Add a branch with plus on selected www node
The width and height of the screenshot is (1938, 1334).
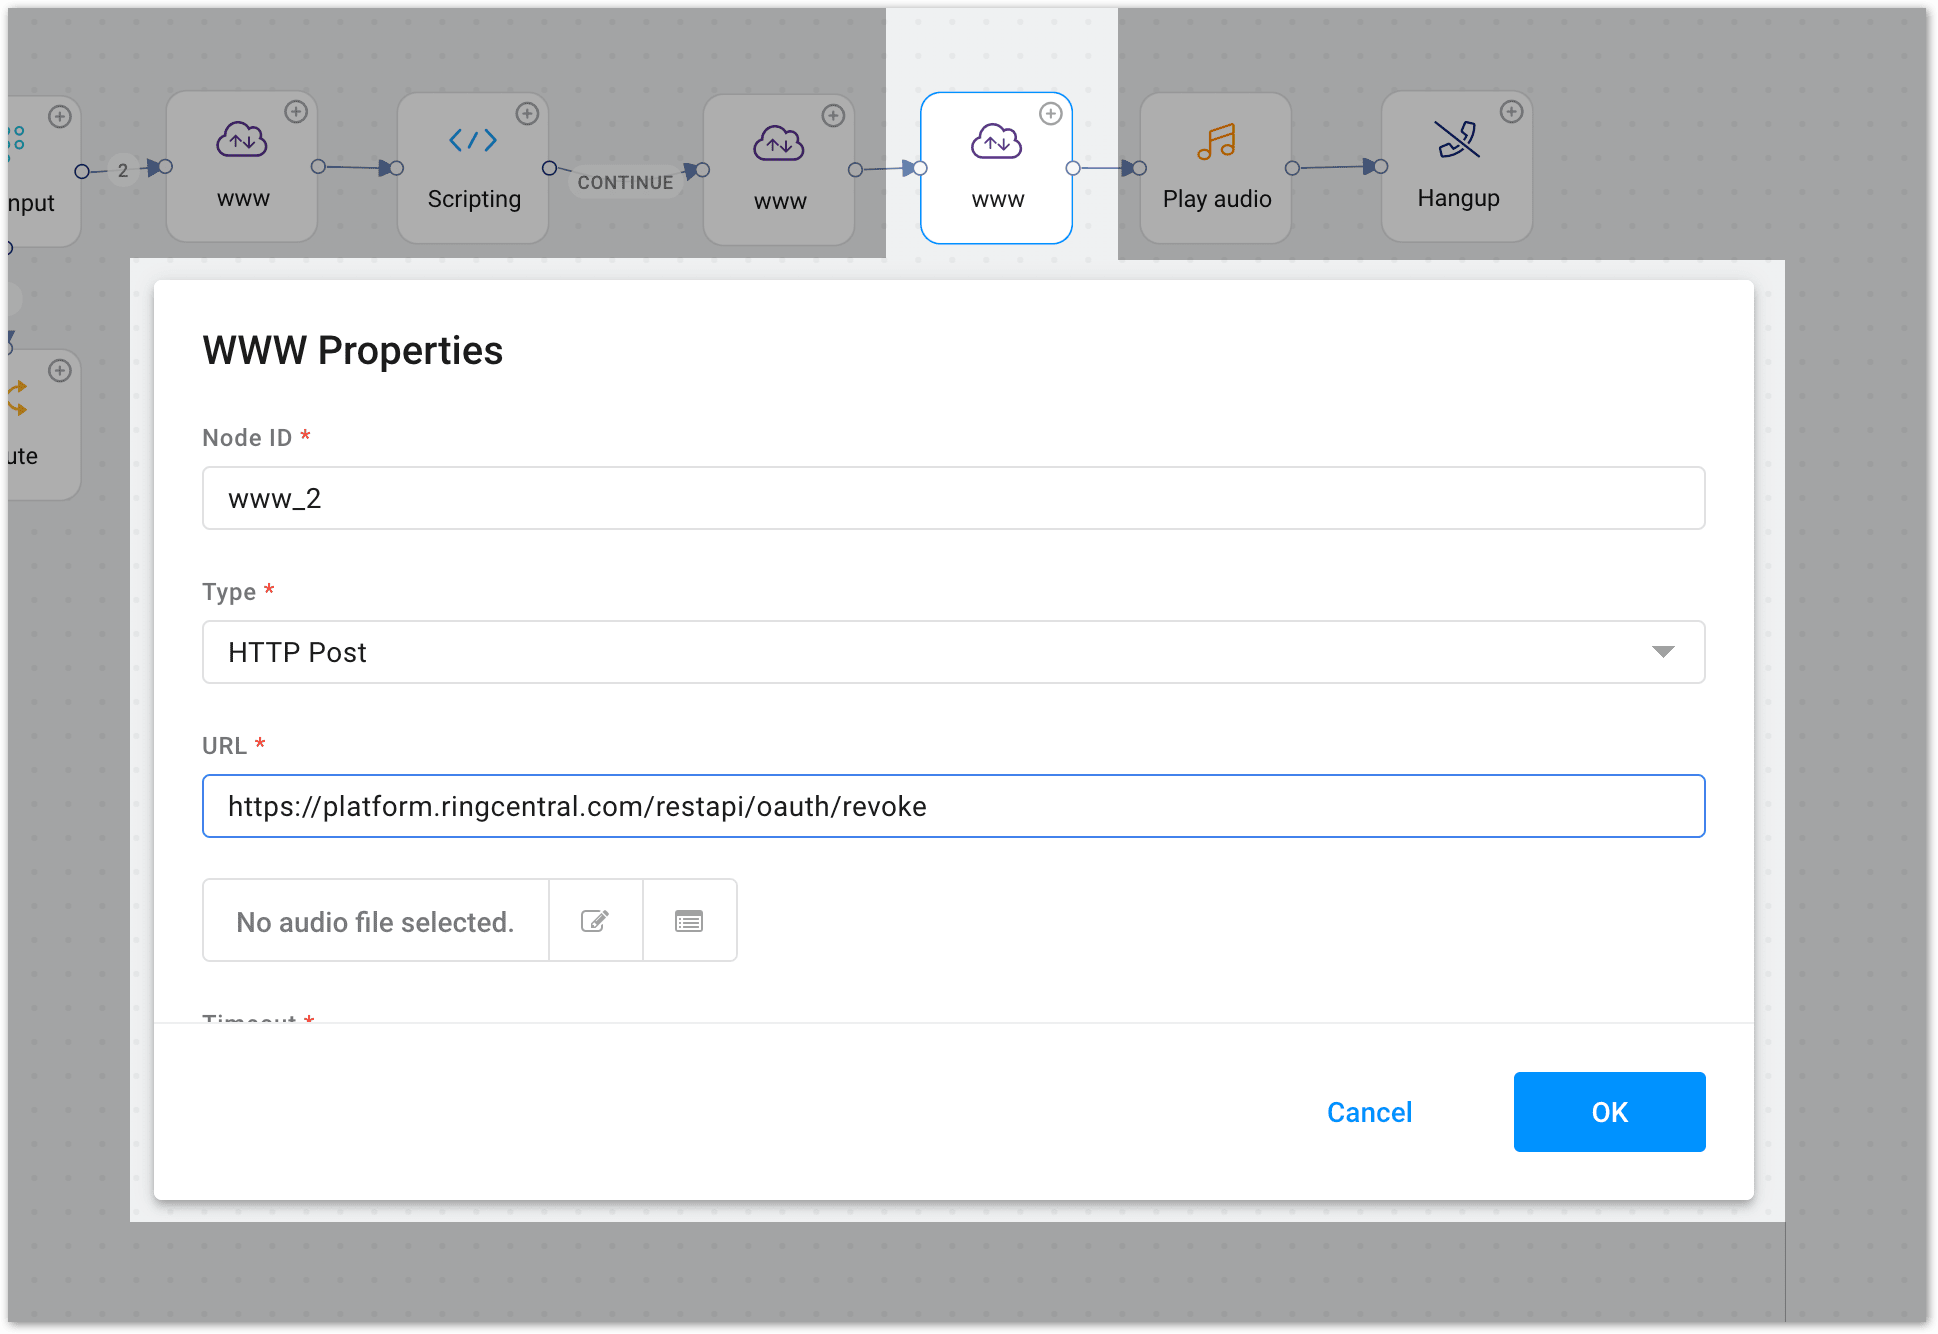tap(1050, 114)
